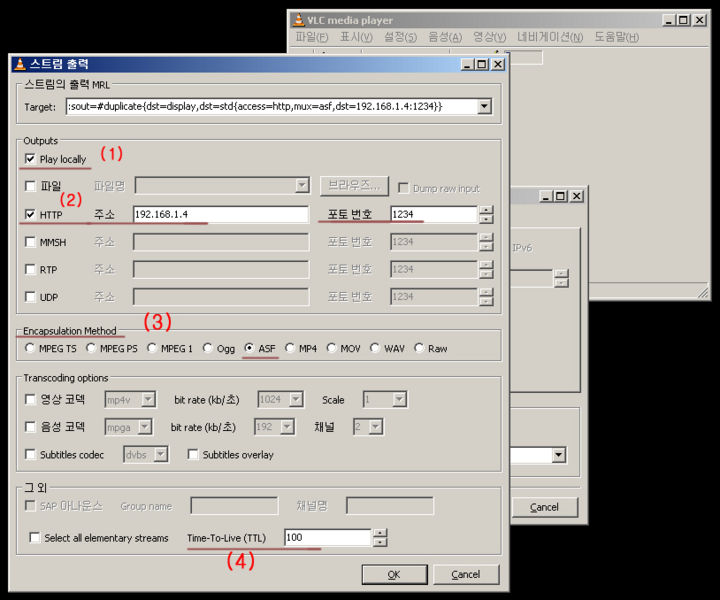This screenshot has height=600, width=720.
Task: Open the 음성(A) menu in VLC
Action: [444, 37]
